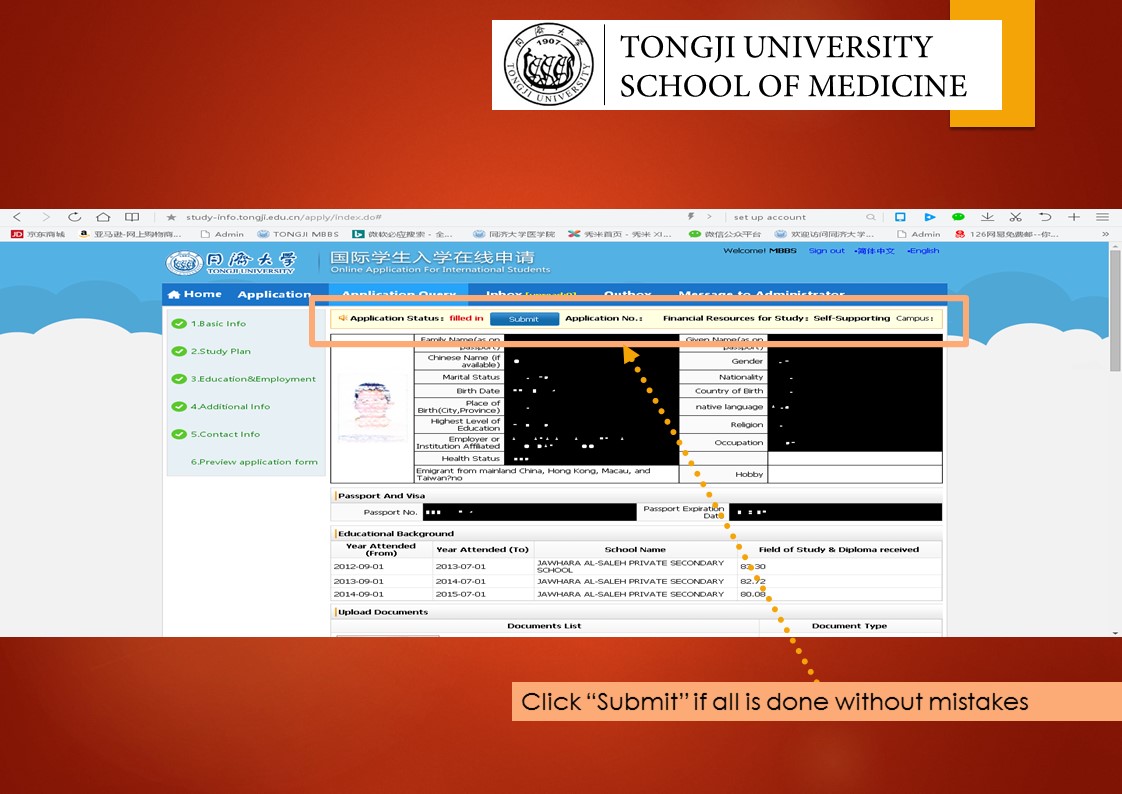This screenshot has width=1122, height=794.
Task: Go to the Home menu item
Action: click(x=195, y=294)
